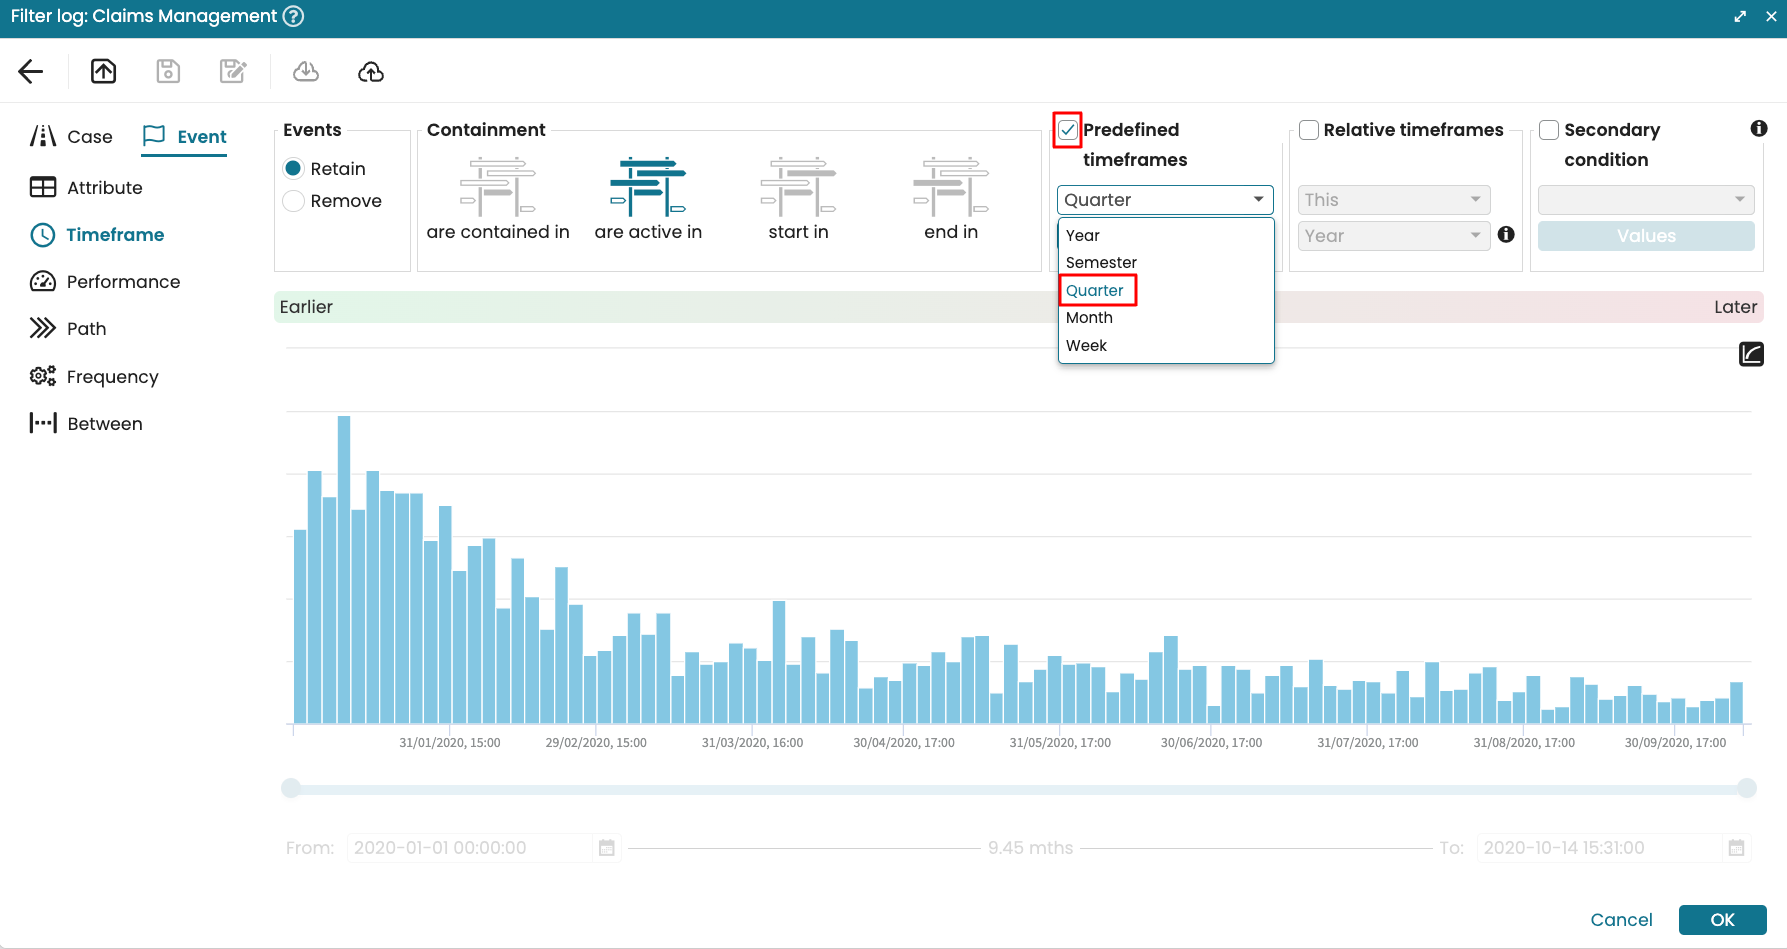The height and width of the screenshot is (949, 1787).
Task: Switch to the Case tab
Action: click(x=72, y=137)
